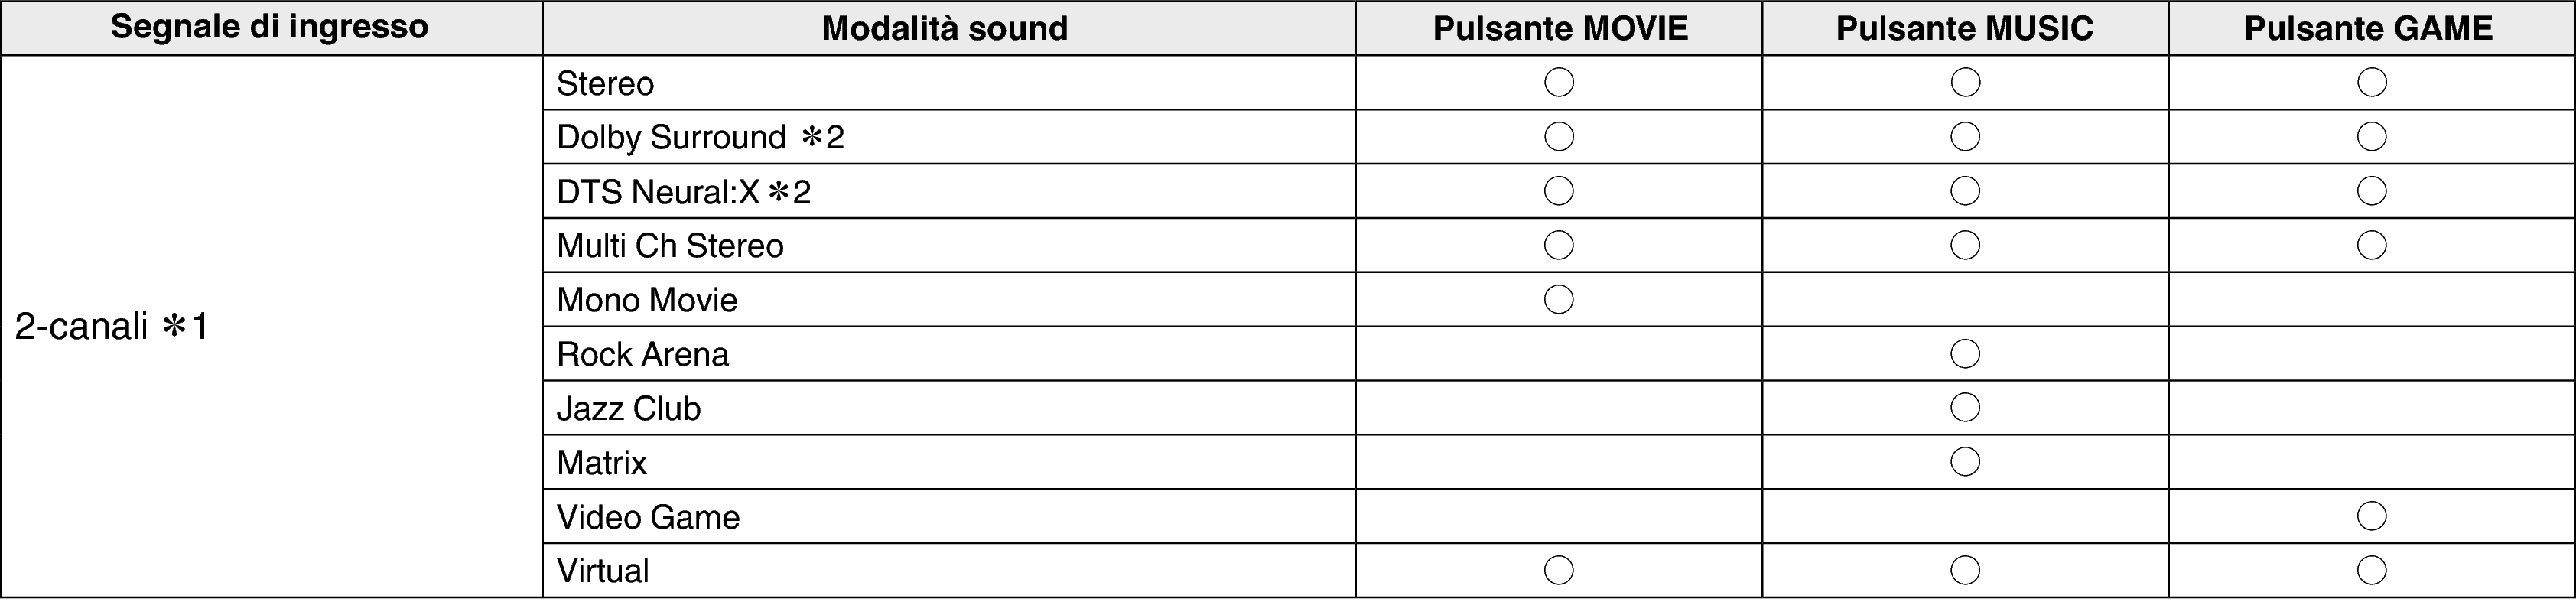The height and width of the screenshot is (602, 2576).
Task: Select the Video Game circle under Pulsante GAME
Action: (x=2372, y=516)
